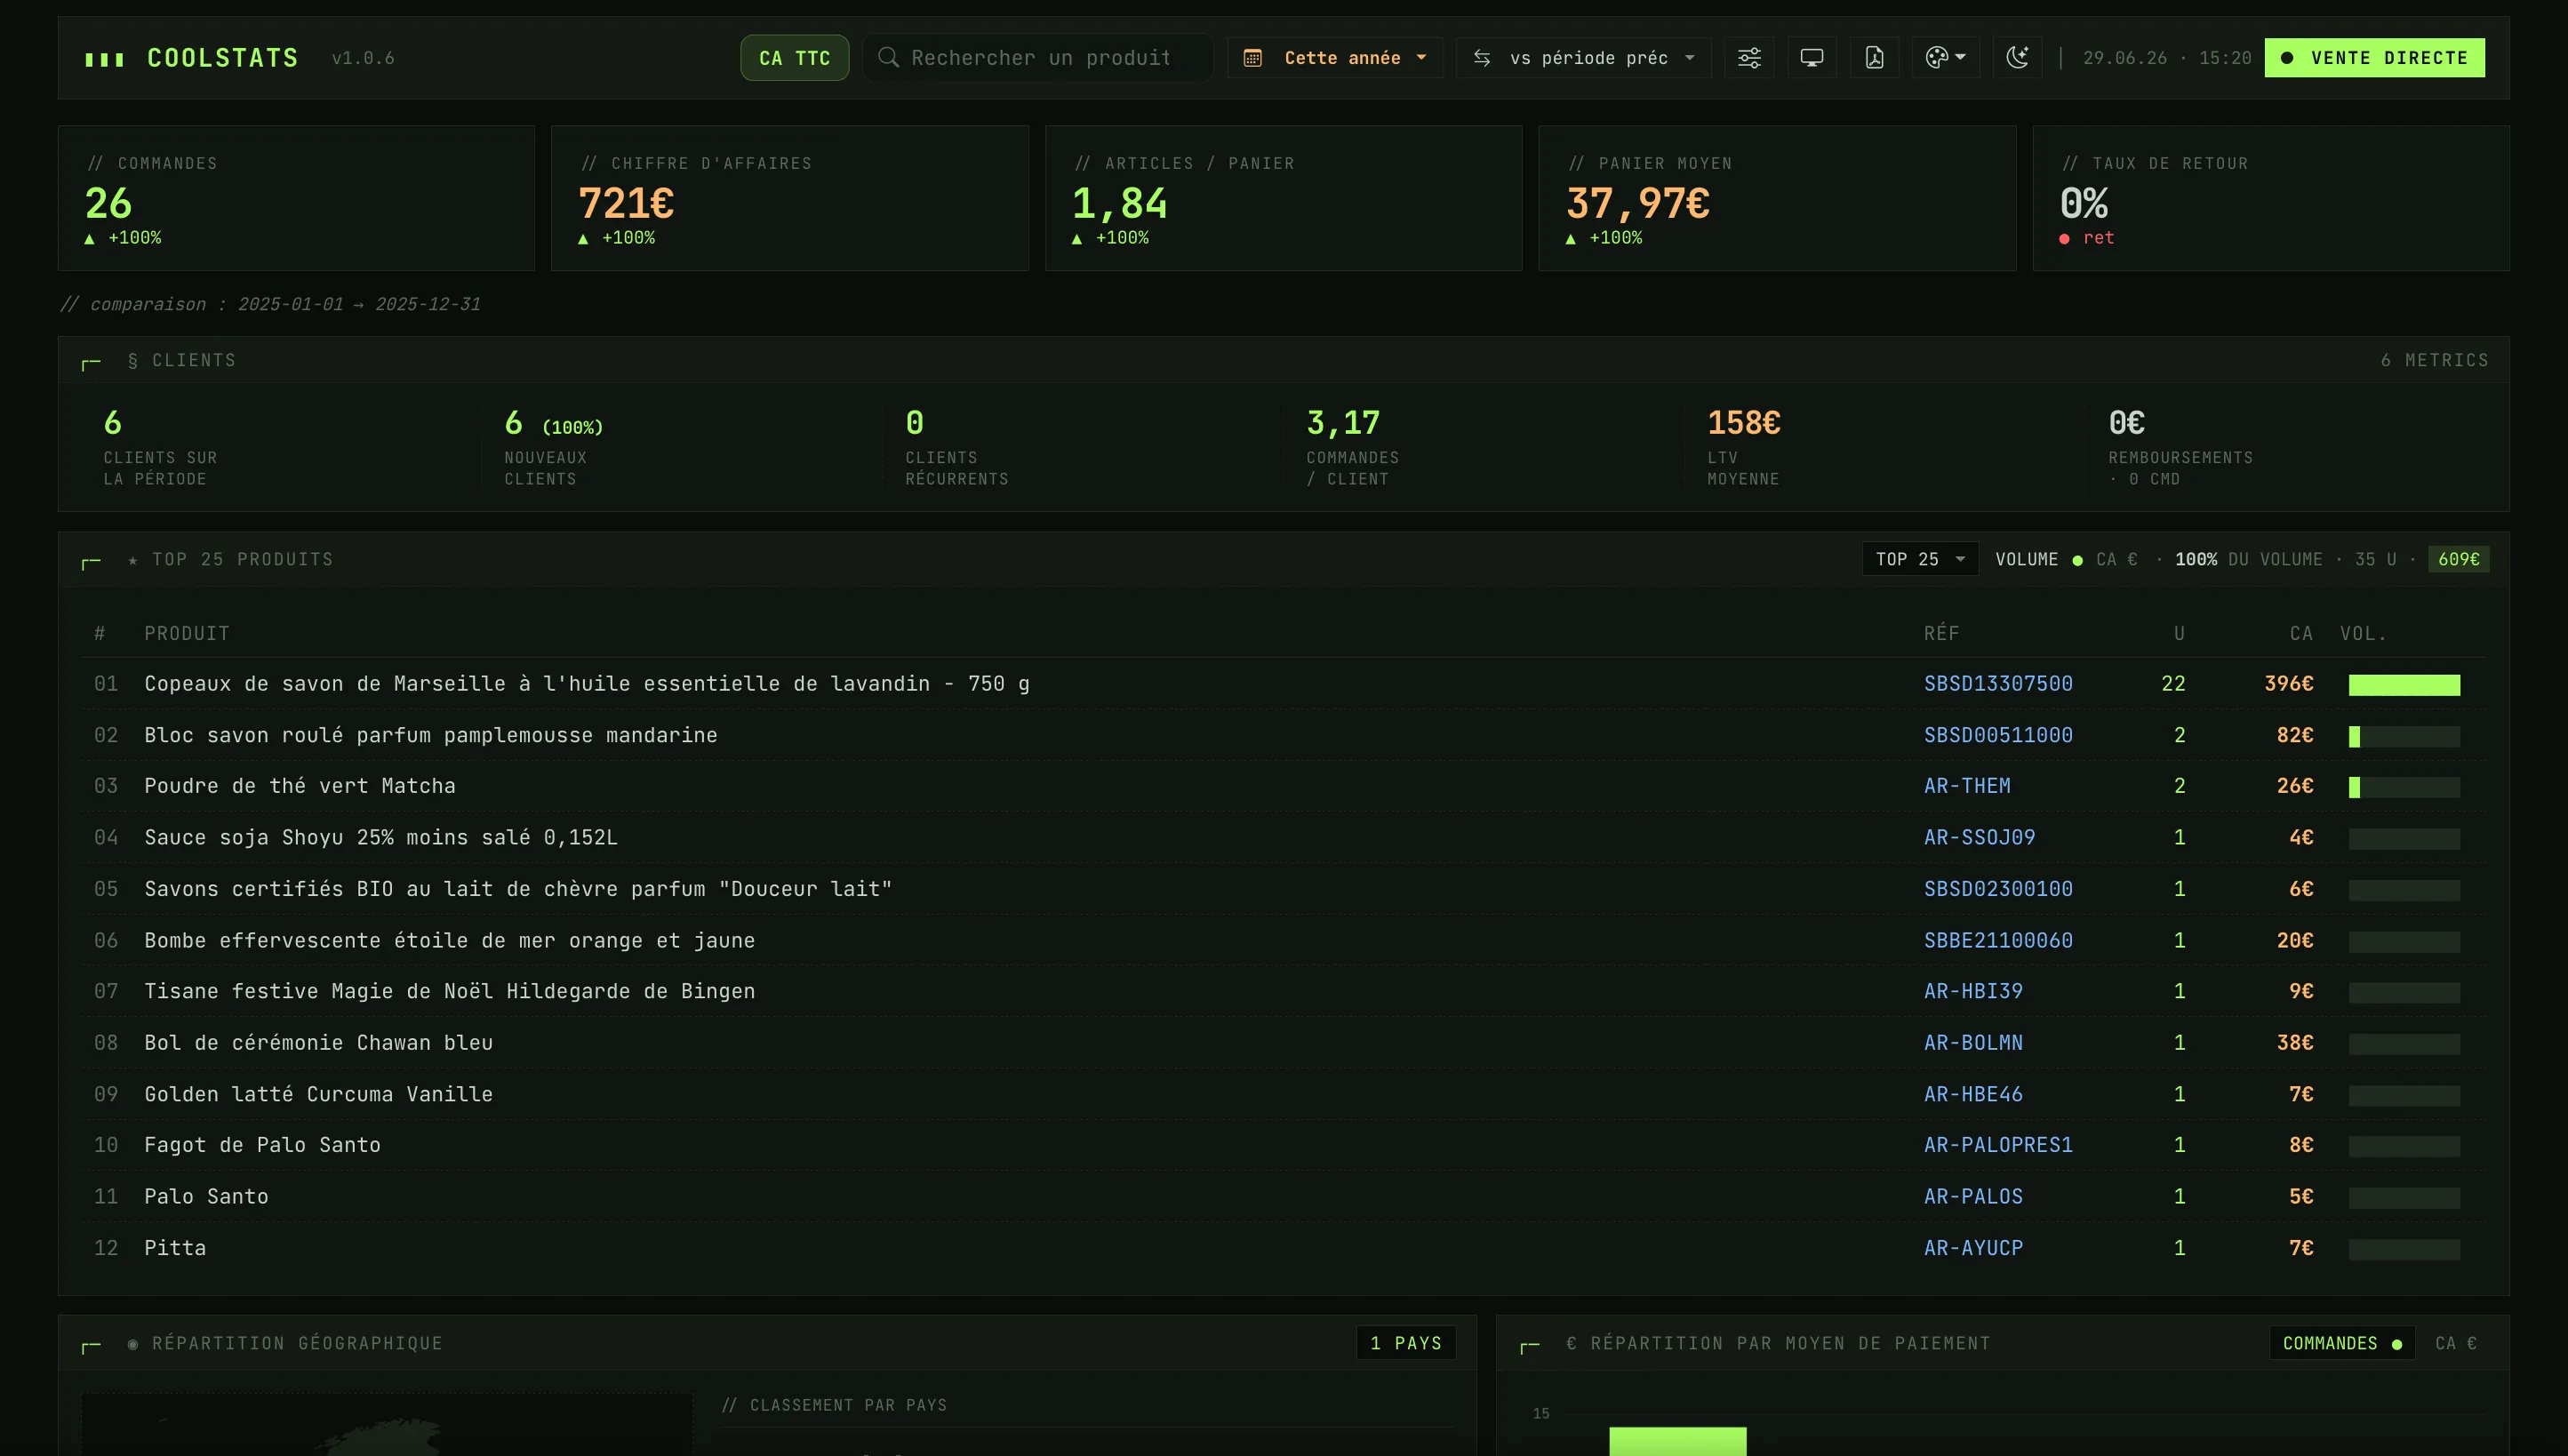Screen dimensions: 2568x1456
Task: Click product name Bombe effervescente étoile de mer
Action: (449, 940)
